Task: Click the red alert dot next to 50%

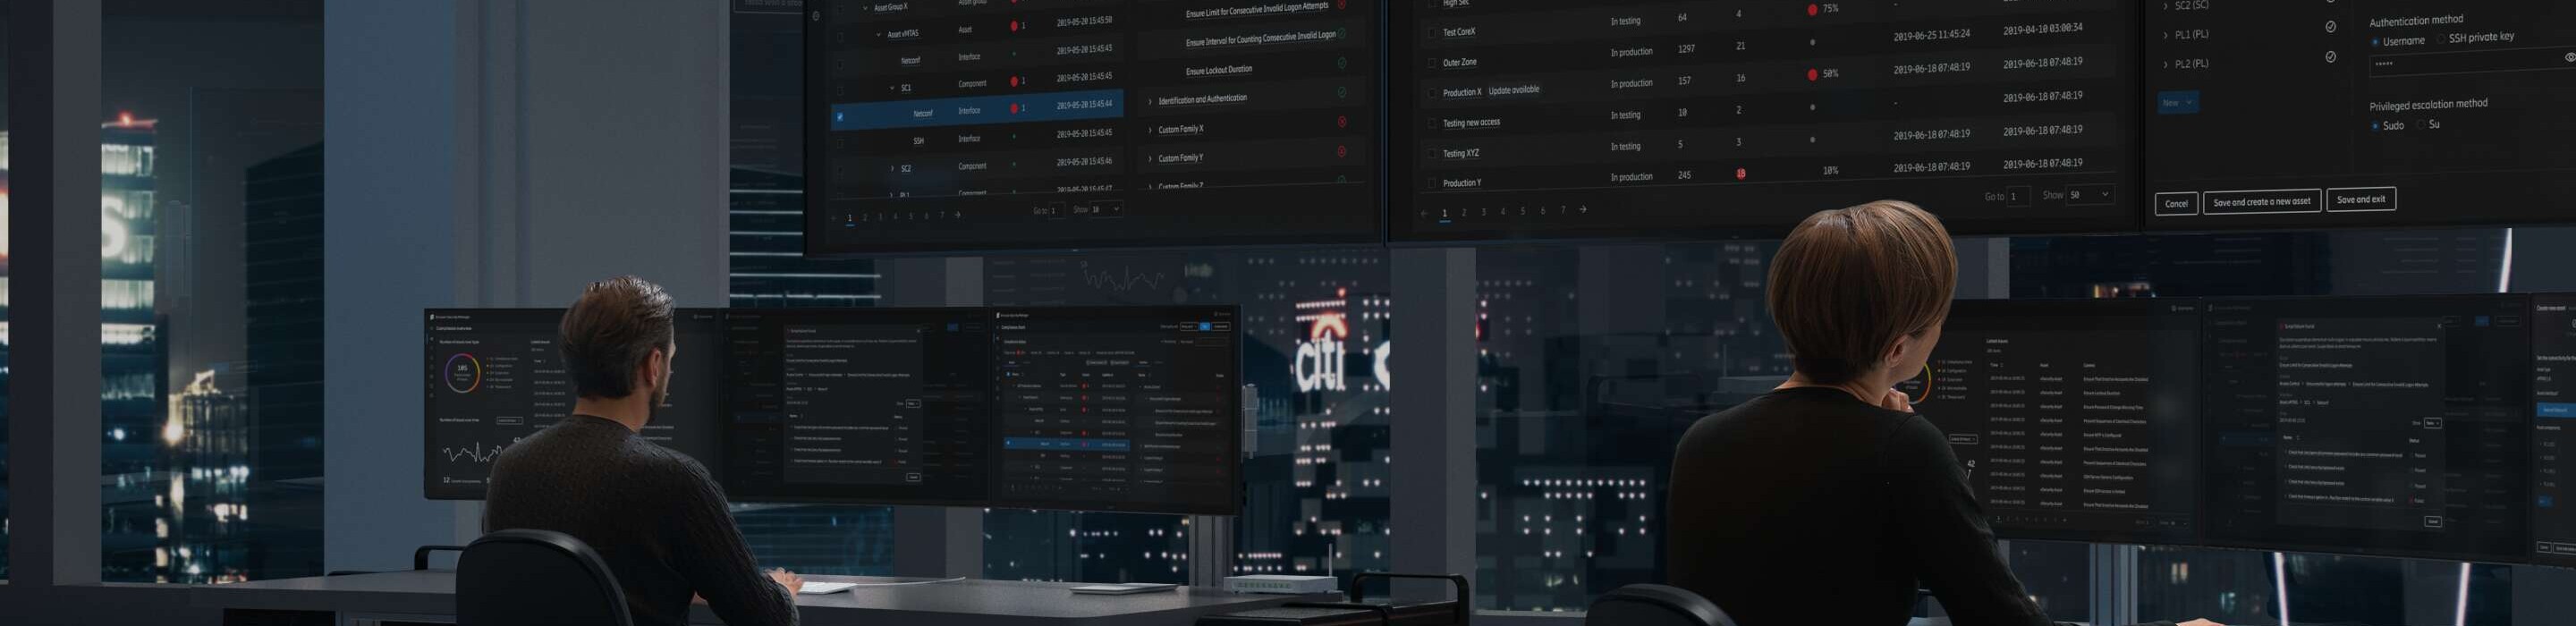Action: click(1813, 75)
